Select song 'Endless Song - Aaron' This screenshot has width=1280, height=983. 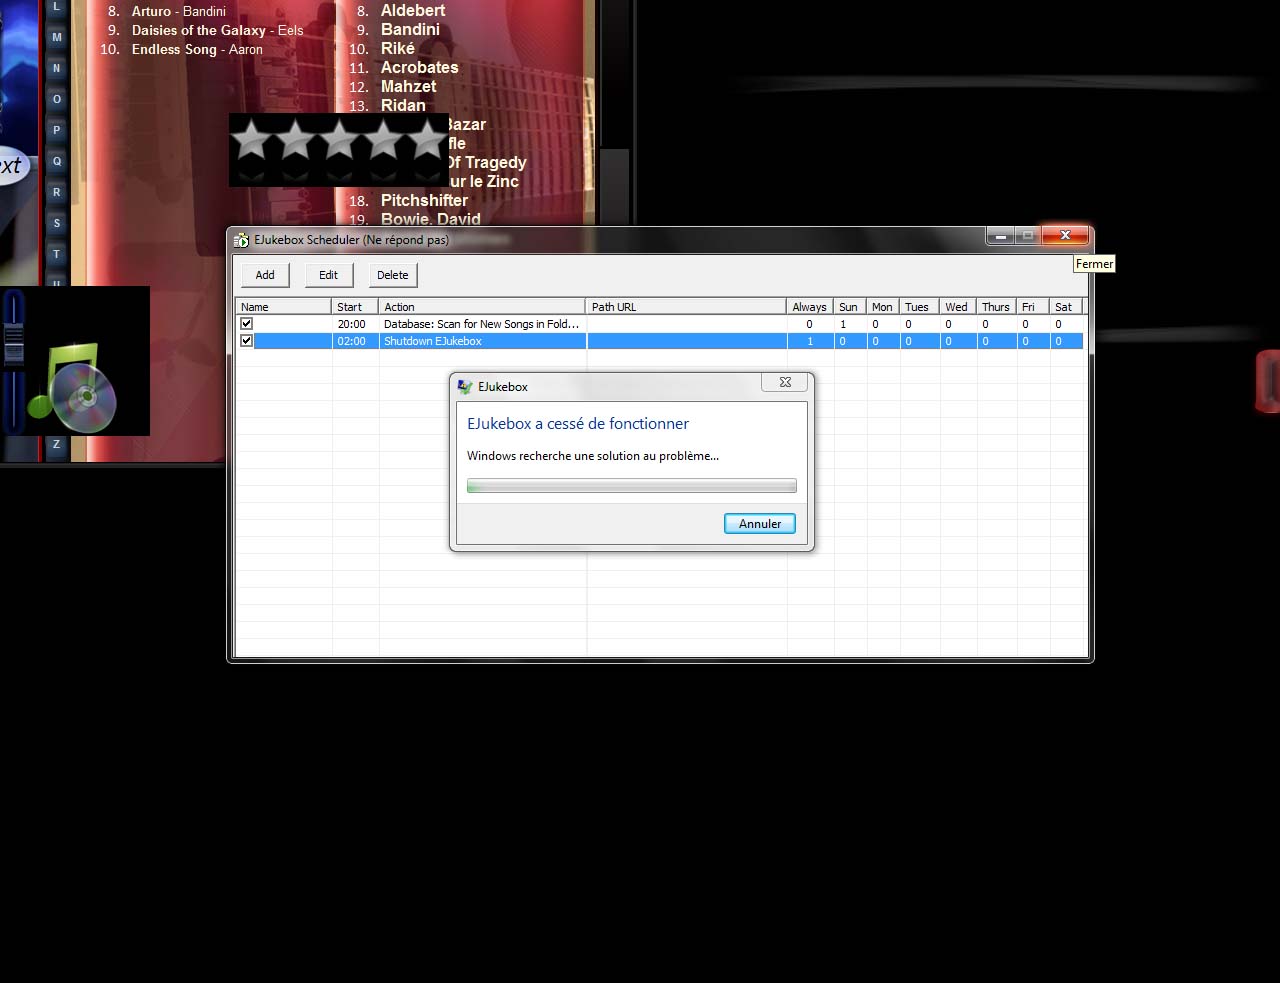pyautogui.click(x=197, y=49)
